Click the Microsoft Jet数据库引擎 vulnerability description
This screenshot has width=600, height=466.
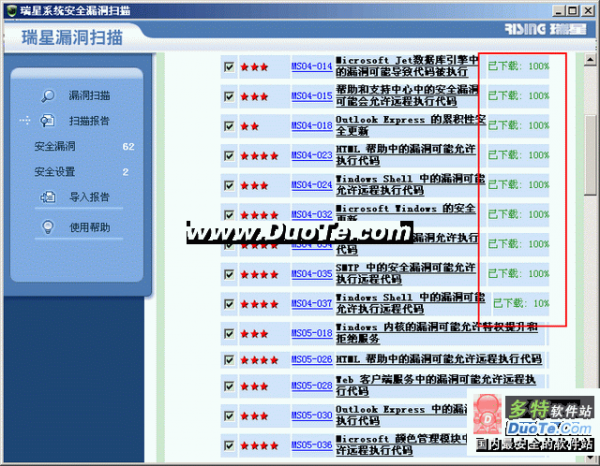(x=407, y=66)
